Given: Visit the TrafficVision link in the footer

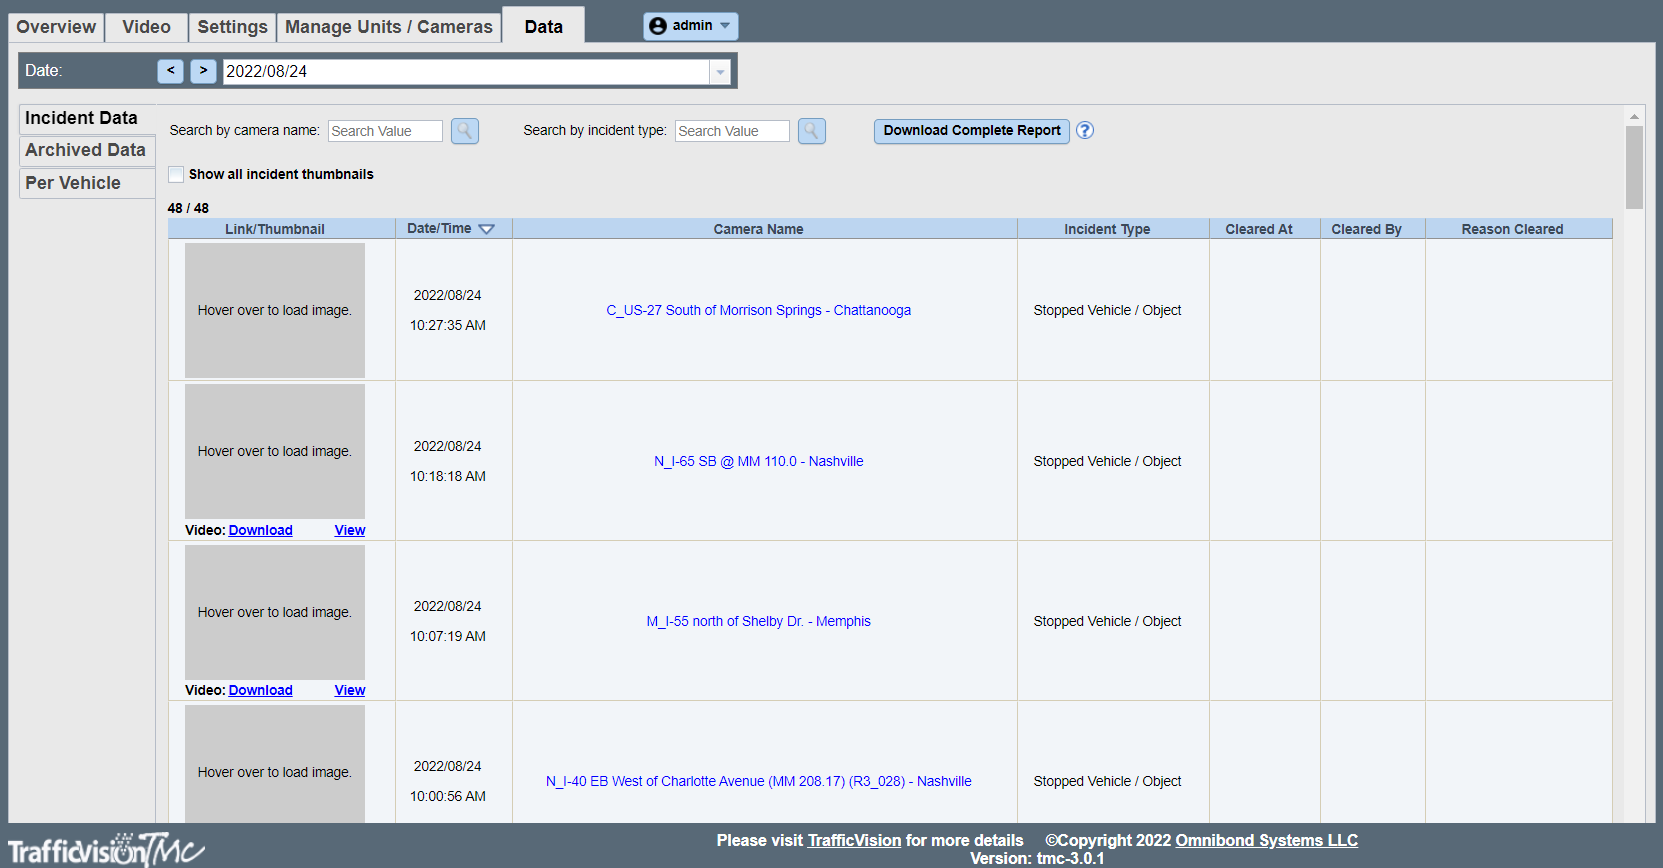Looking at the screenshot, I should pos(854,840).
